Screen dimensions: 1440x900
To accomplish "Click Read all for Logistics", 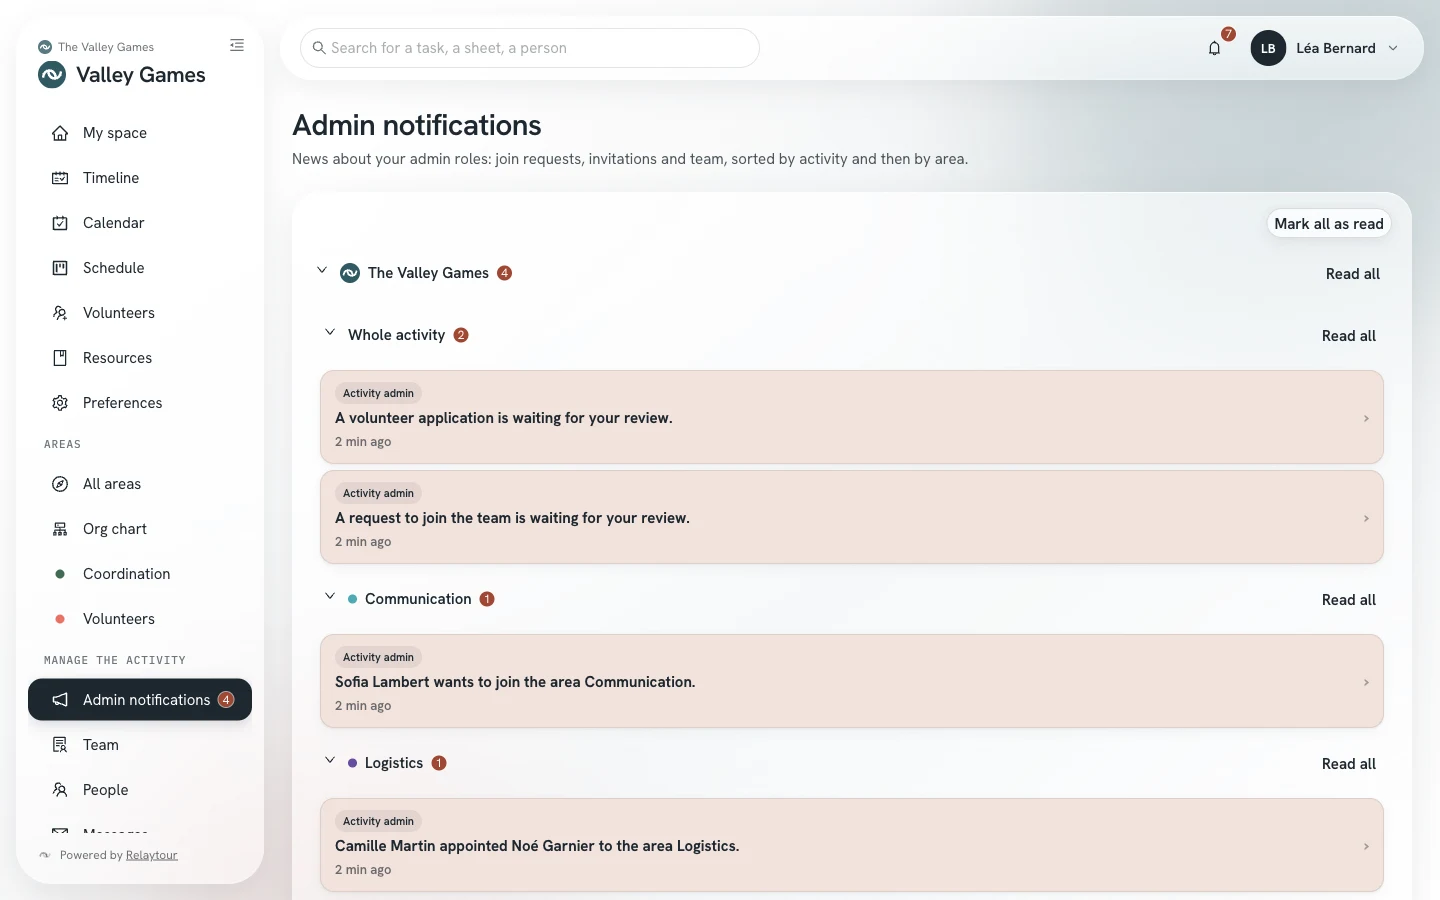I will (1349, 764).
